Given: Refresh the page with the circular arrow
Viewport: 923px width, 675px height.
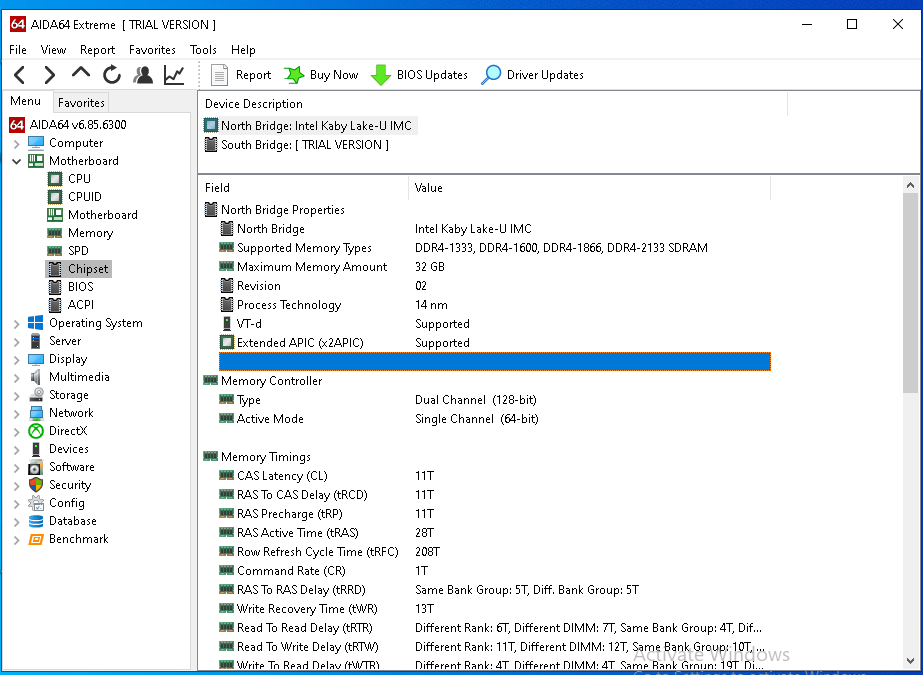Looking at the screenshot, I should (112, 75).
